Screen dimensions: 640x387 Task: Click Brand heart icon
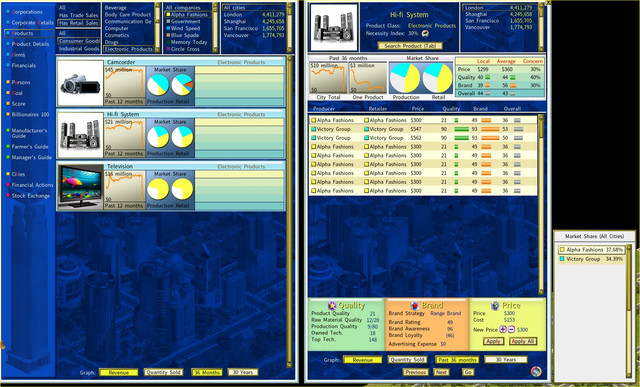click(x=415, y=305)
